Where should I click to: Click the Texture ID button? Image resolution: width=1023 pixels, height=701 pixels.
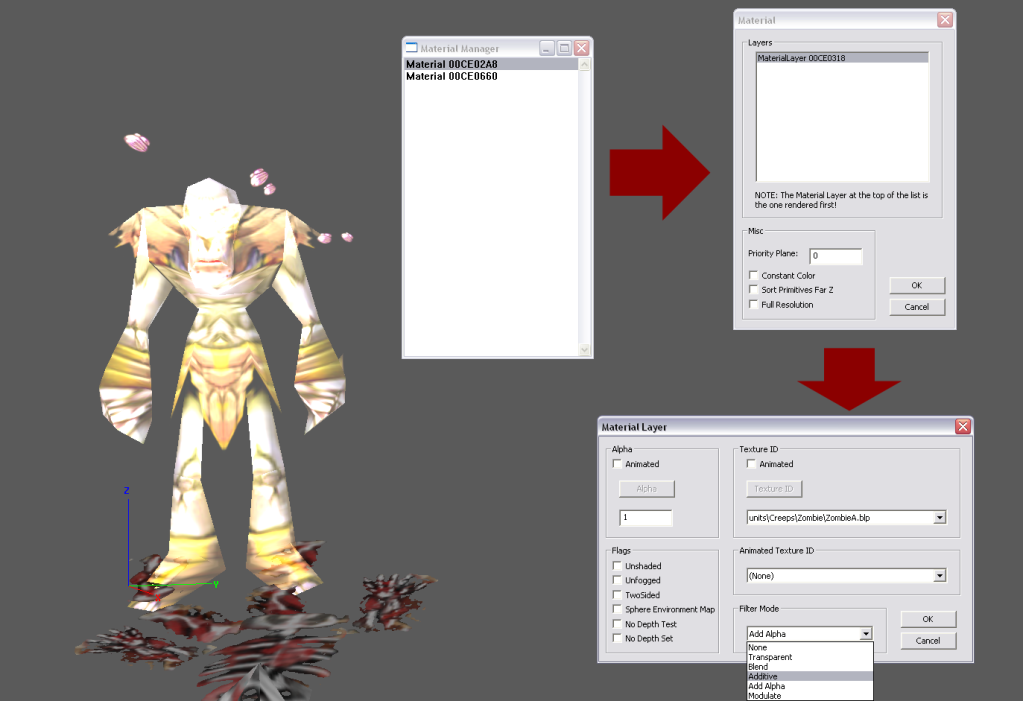[x=774, y=488]
